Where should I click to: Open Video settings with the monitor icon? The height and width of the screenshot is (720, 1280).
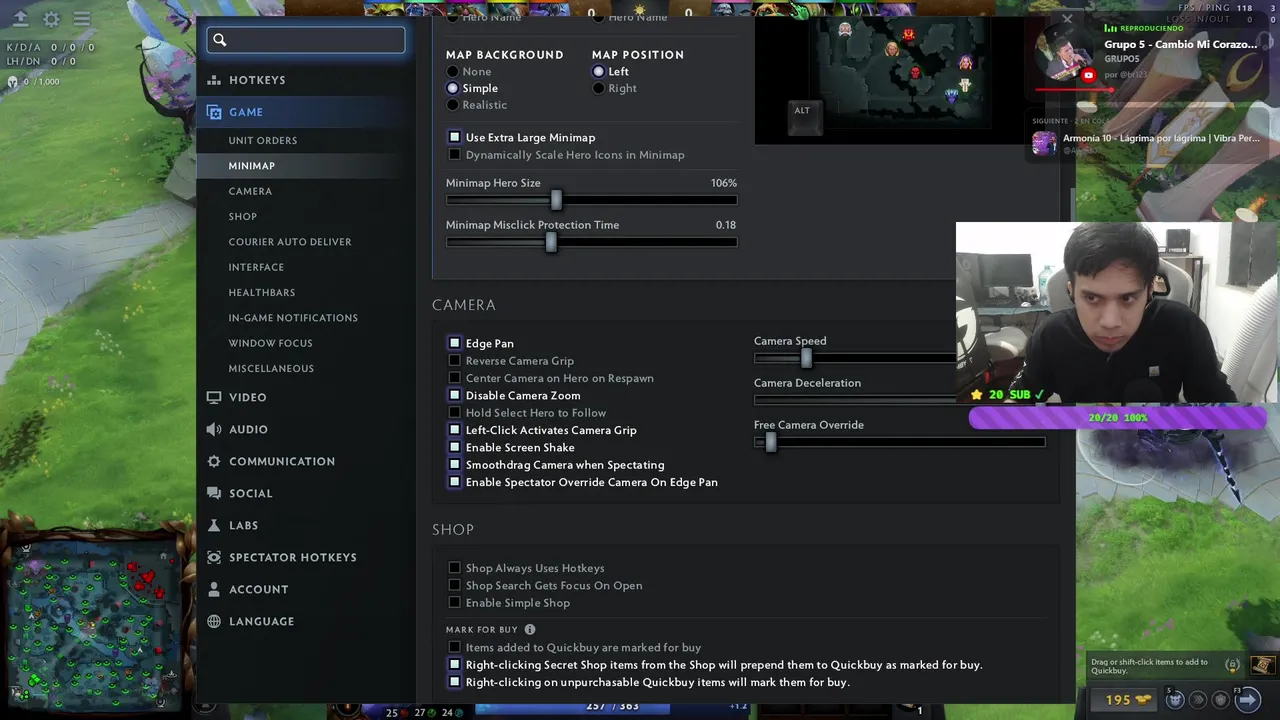213,397
